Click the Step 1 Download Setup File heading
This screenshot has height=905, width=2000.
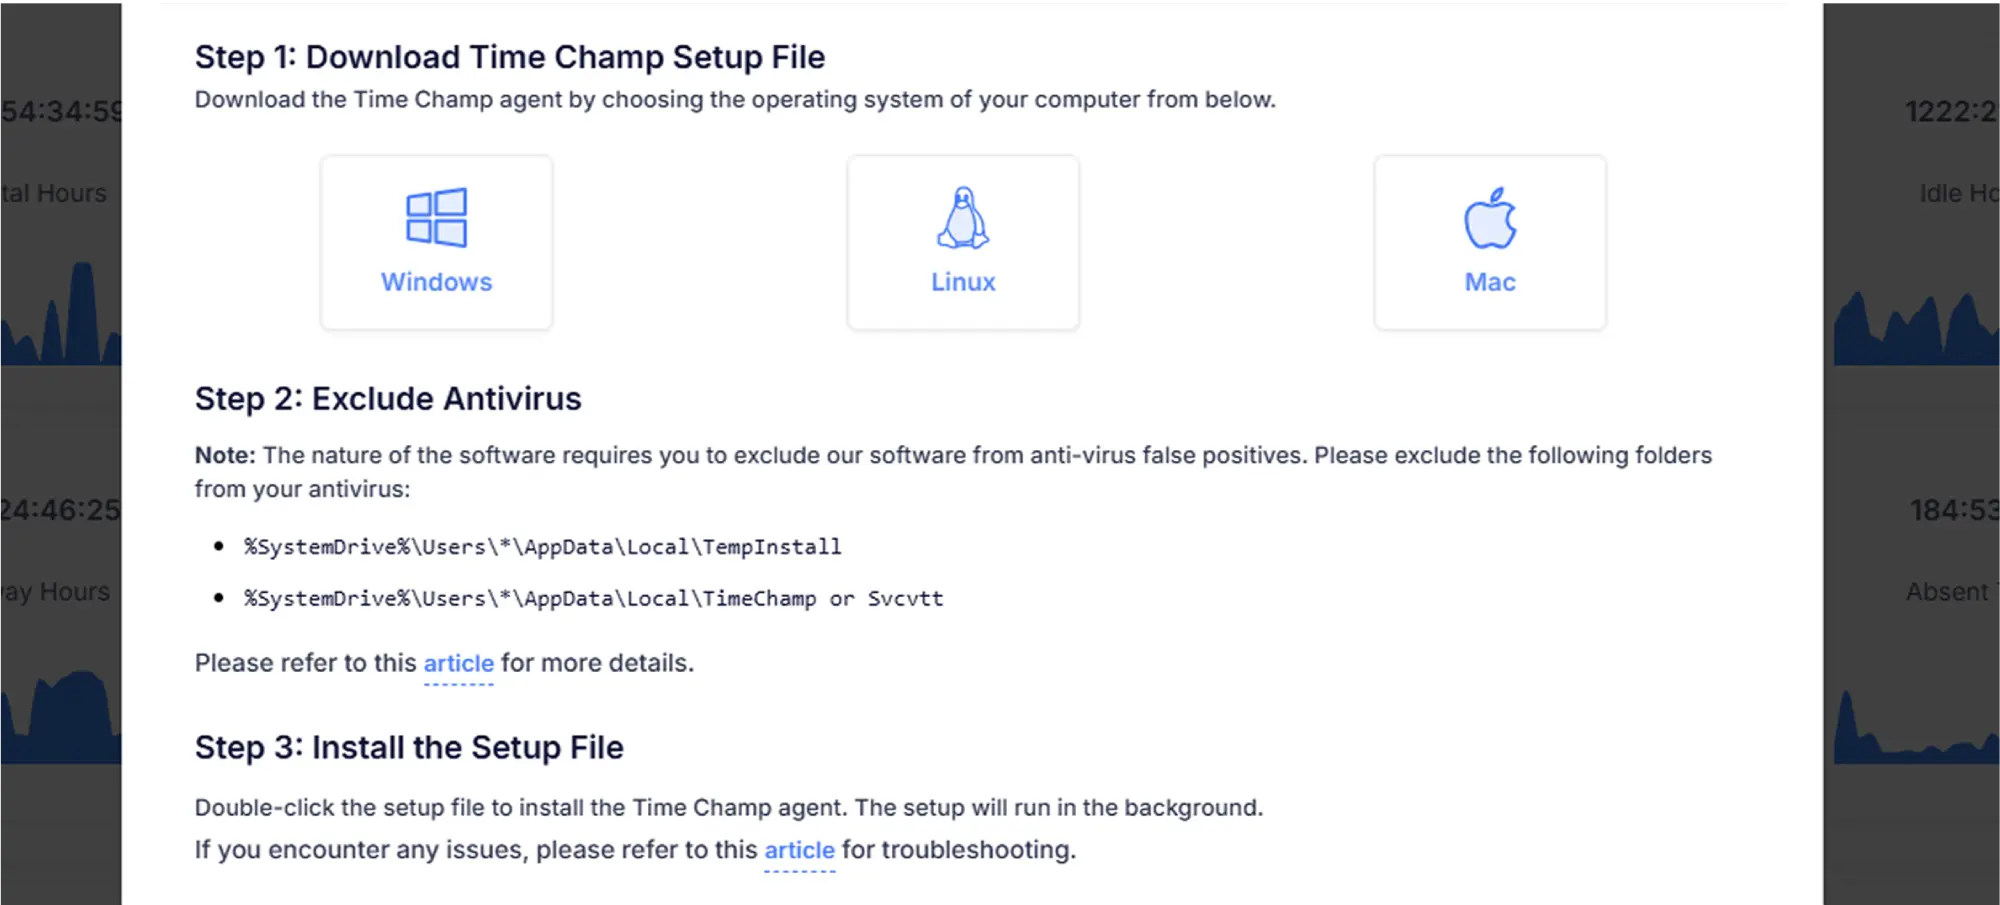pyautogui.click(x=510, y=57)
